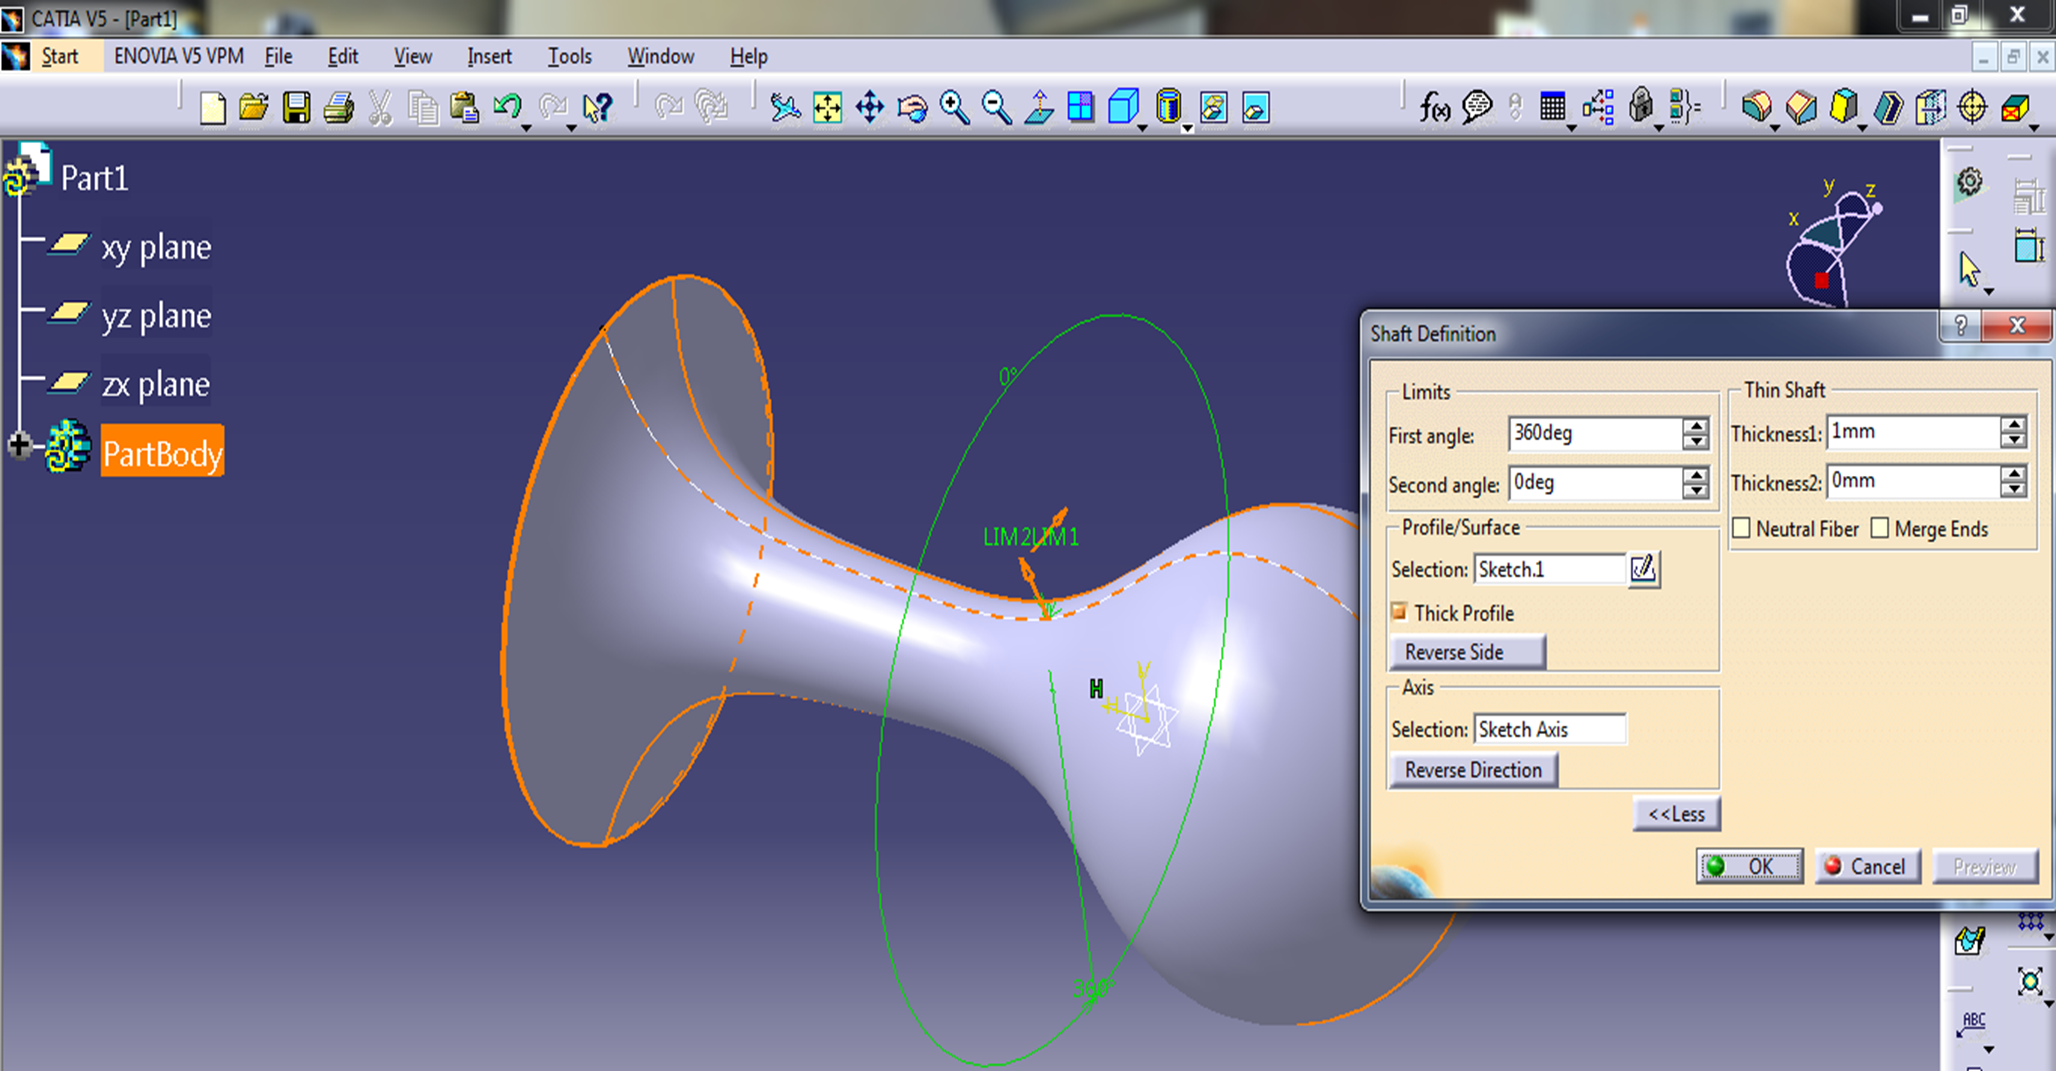Click the First angle input field
The image size is (2056, 1071).
(x=1594, y=434)
